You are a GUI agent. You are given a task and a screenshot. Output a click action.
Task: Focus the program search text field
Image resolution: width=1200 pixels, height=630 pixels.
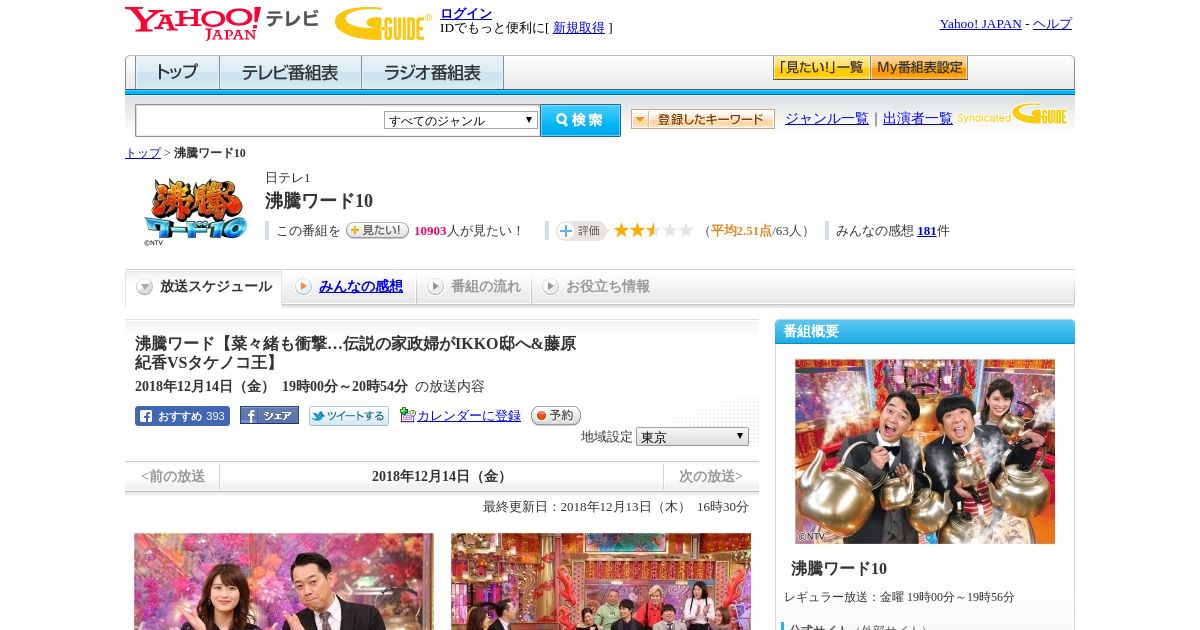click(260, 120)
